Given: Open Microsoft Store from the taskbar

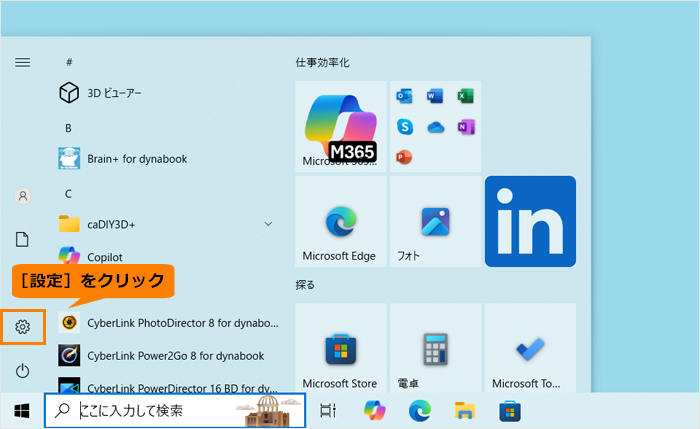Looking at the screenshot, I should point(510,411).
